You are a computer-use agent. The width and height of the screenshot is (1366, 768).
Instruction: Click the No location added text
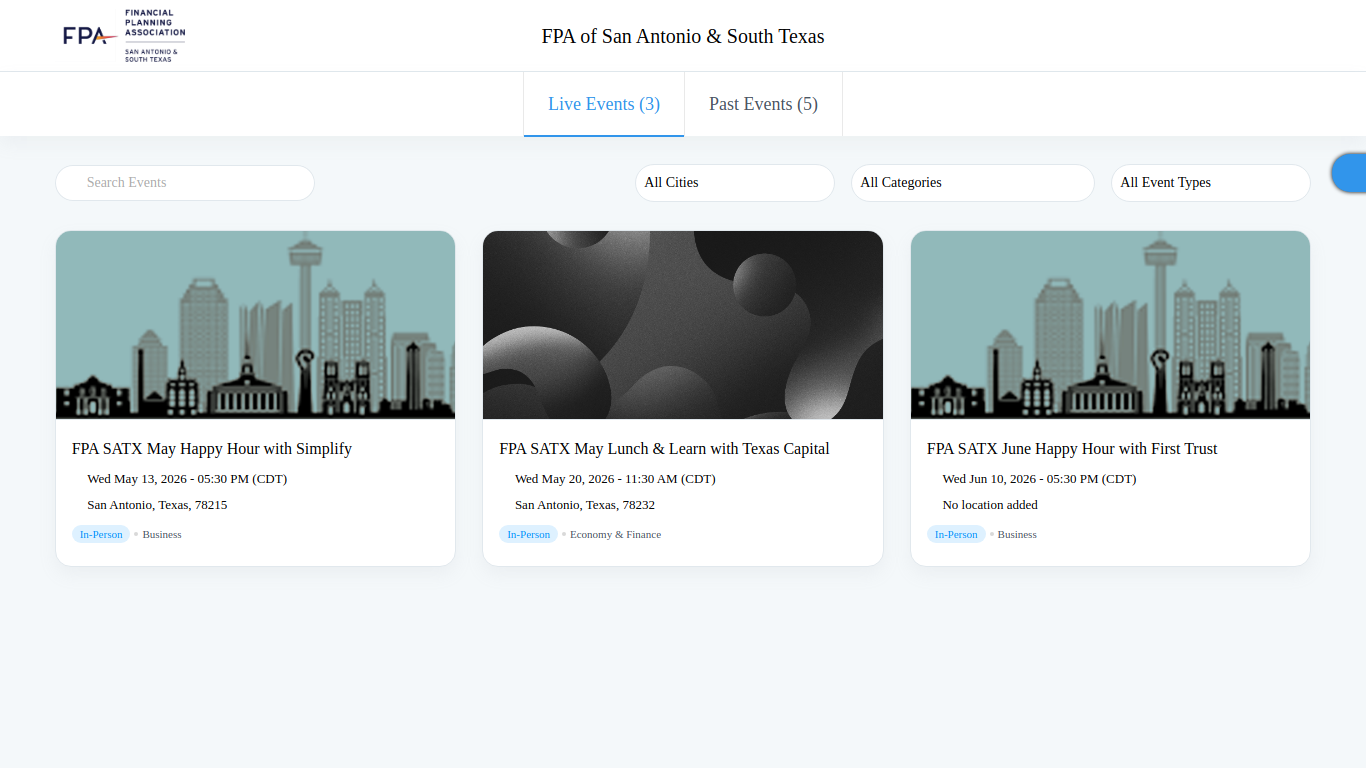tap(990, 505)
